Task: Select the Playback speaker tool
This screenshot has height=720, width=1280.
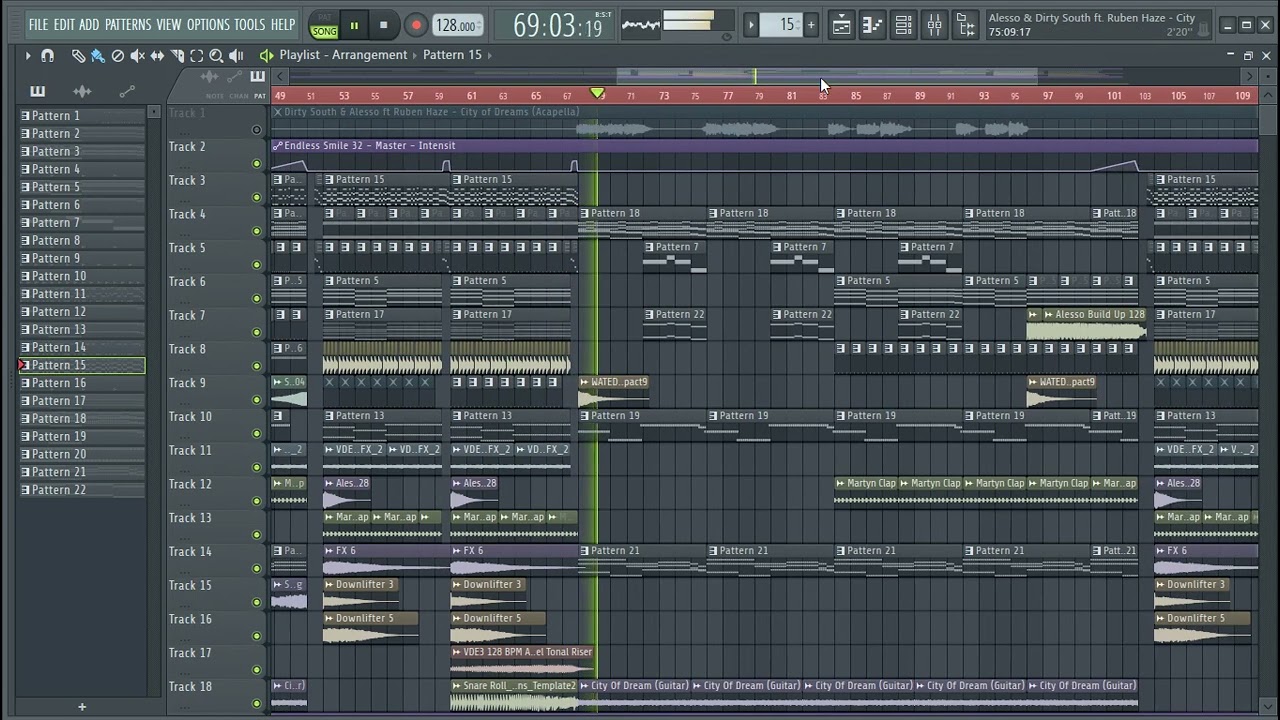Action: [x=236, y=56]
